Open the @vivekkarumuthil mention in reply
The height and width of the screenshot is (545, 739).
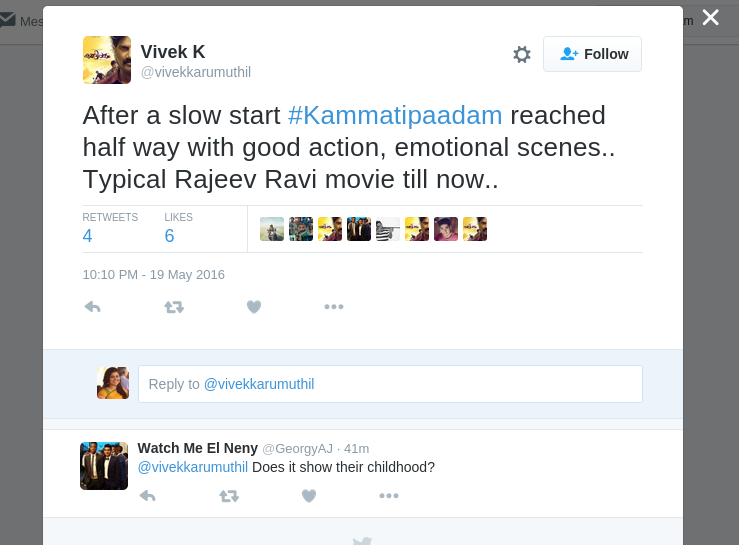[192, 467]
